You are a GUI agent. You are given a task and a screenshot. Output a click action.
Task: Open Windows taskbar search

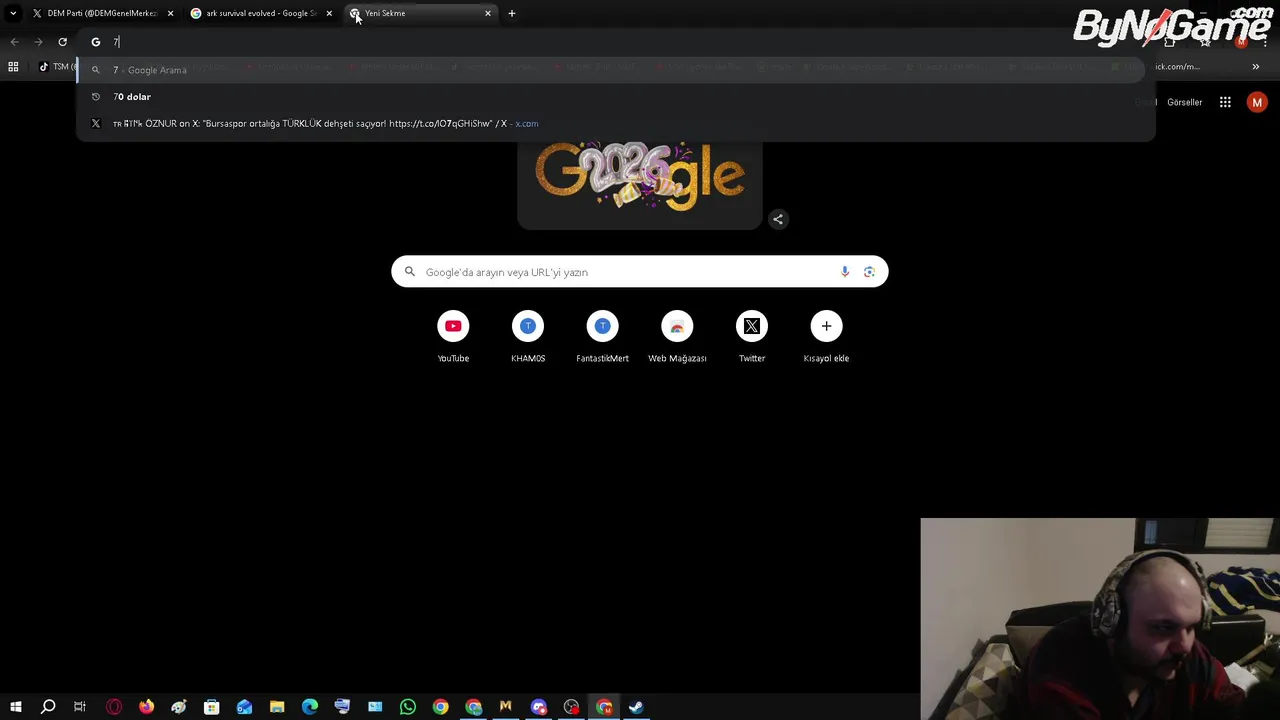coord(47,707)
